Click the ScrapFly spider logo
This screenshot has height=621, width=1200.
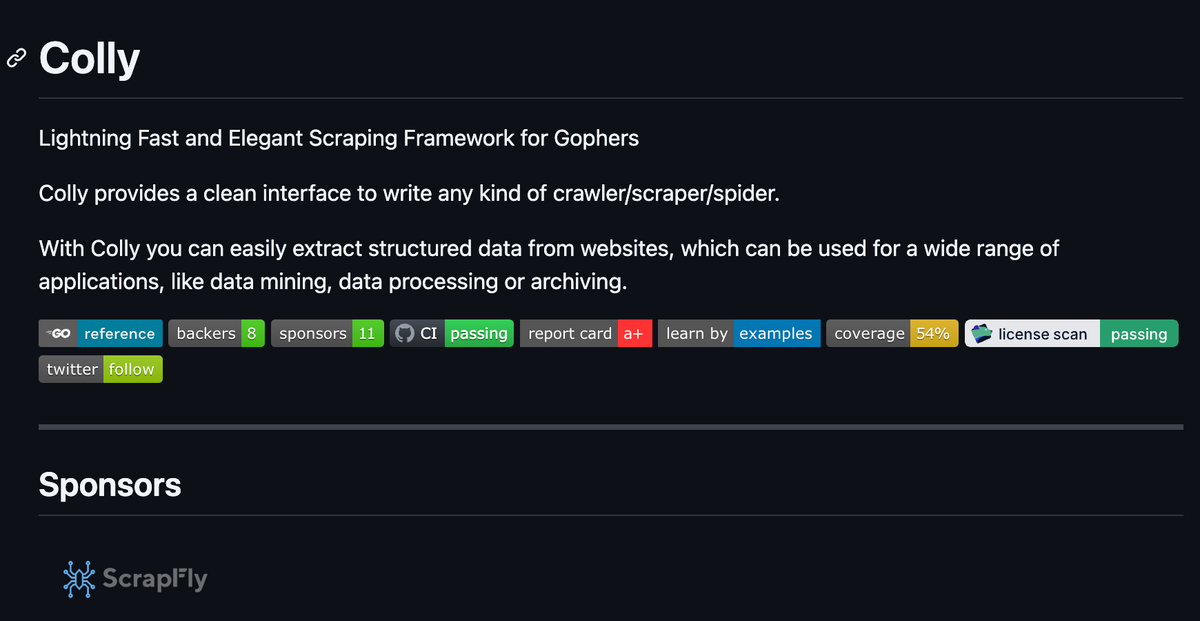[x=79, y=577]
